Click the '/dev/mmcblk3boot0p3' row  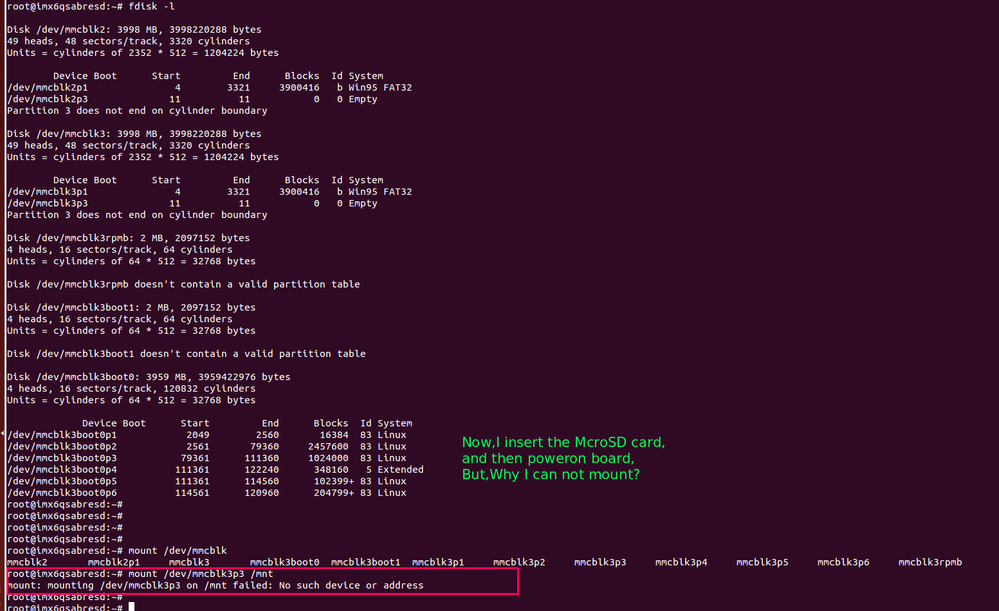(206, 457)
